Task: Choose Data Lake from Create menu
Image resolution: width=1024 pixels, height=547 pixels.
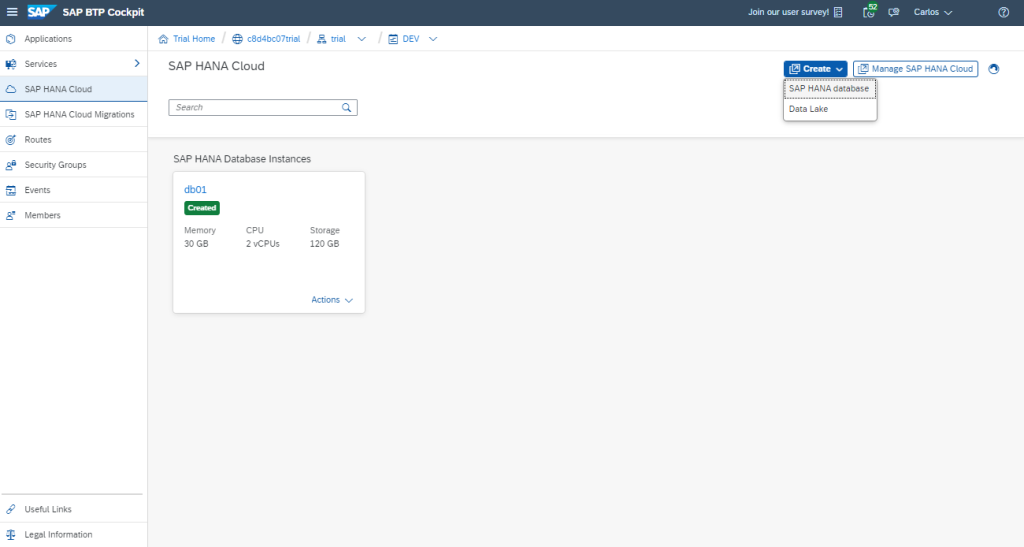Action: tap(830, 109)
